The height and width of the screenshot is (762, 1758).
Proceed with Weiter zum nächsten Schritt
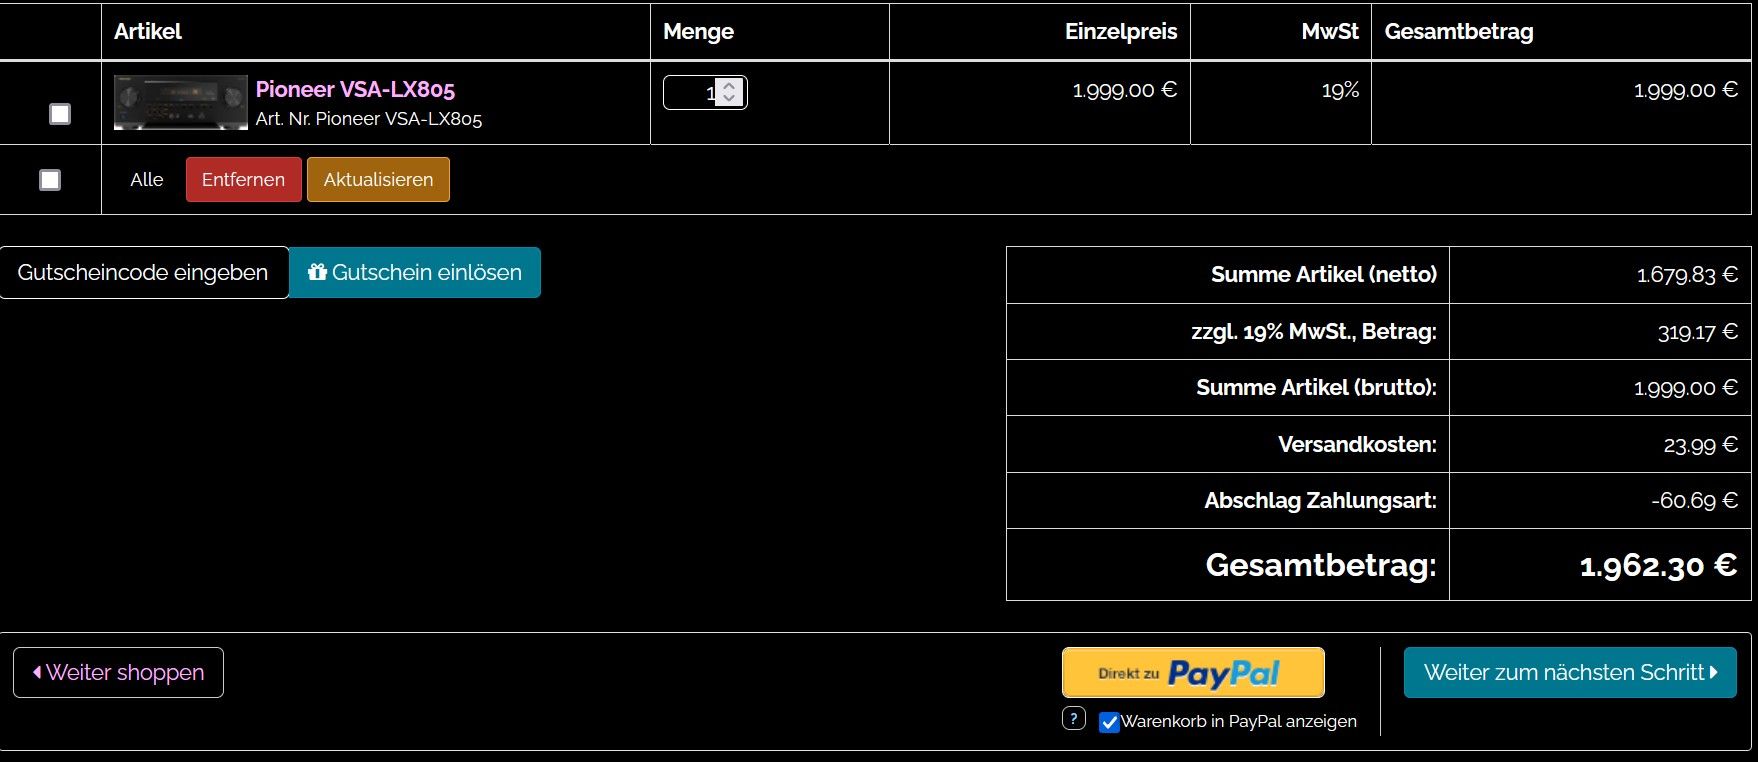coord(1570,672)
